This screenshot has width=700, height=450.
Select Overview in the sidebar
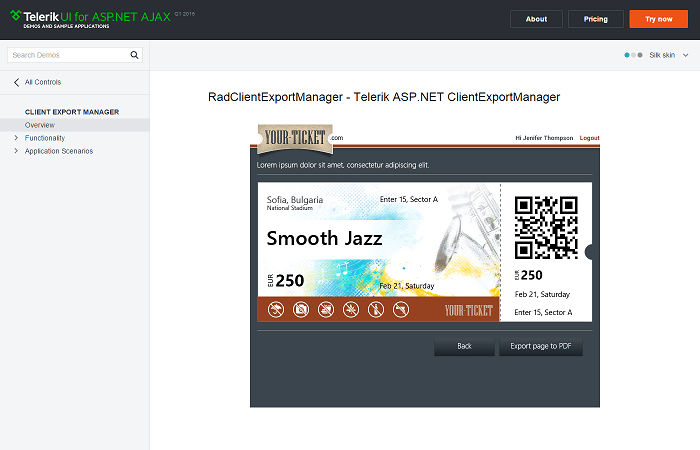[40, 125]
